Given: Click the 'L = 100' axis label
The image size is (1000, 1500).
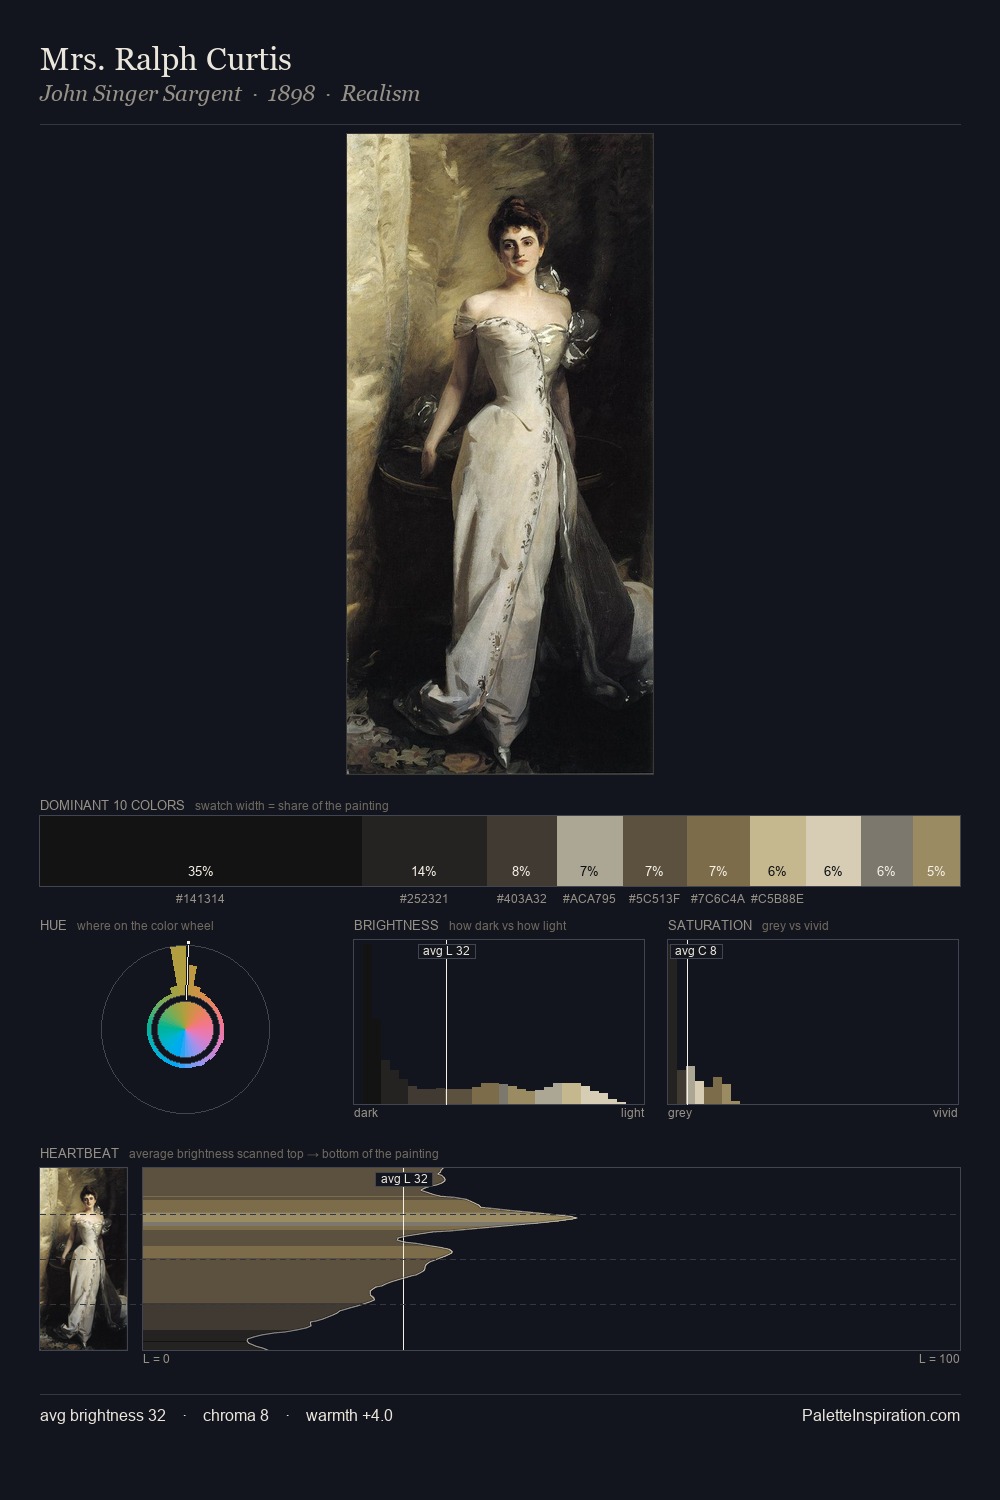Looking at the screenshot, I should [939, 1359].
